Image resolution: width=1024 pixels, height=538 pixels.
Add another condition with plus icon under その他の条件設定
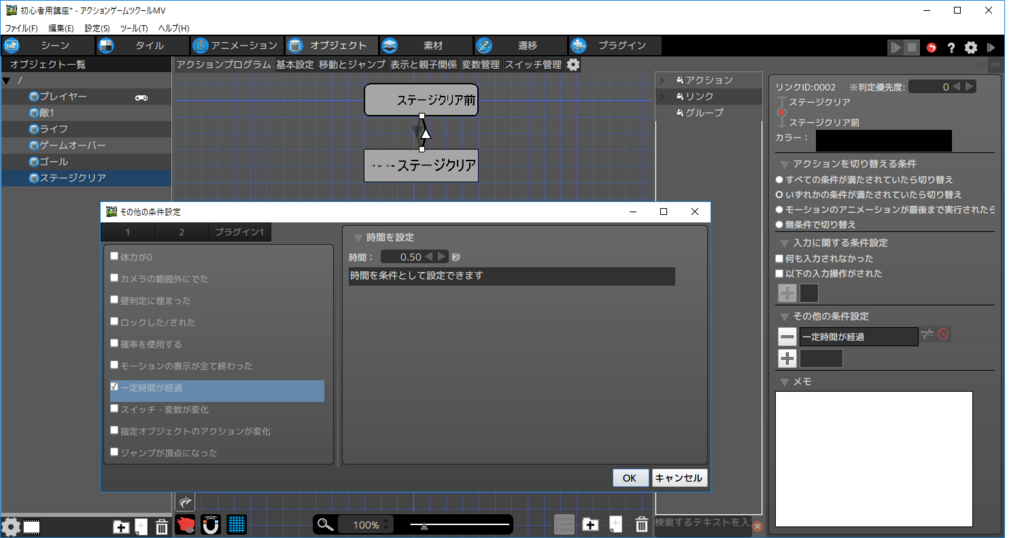[x=787, y=358]
